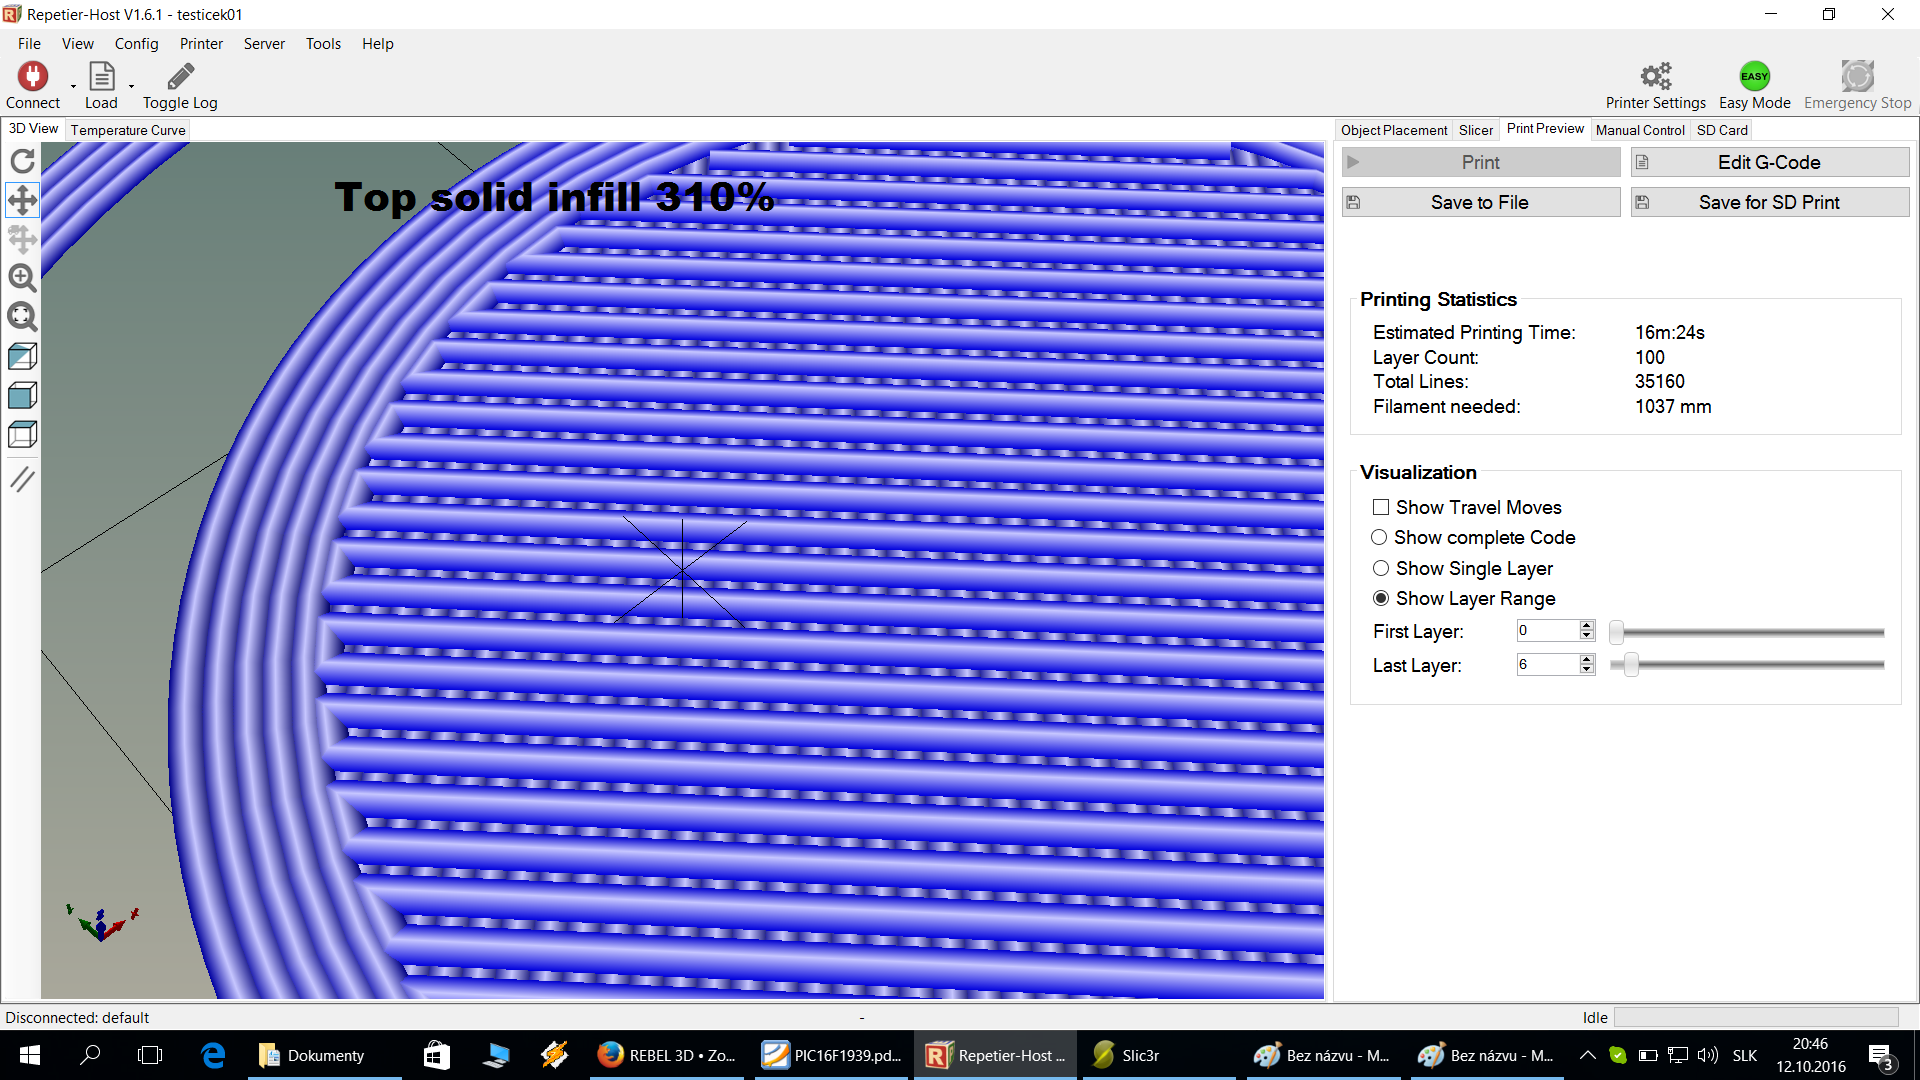Open Connect dropdown arrow

click(x=73, y=86)
